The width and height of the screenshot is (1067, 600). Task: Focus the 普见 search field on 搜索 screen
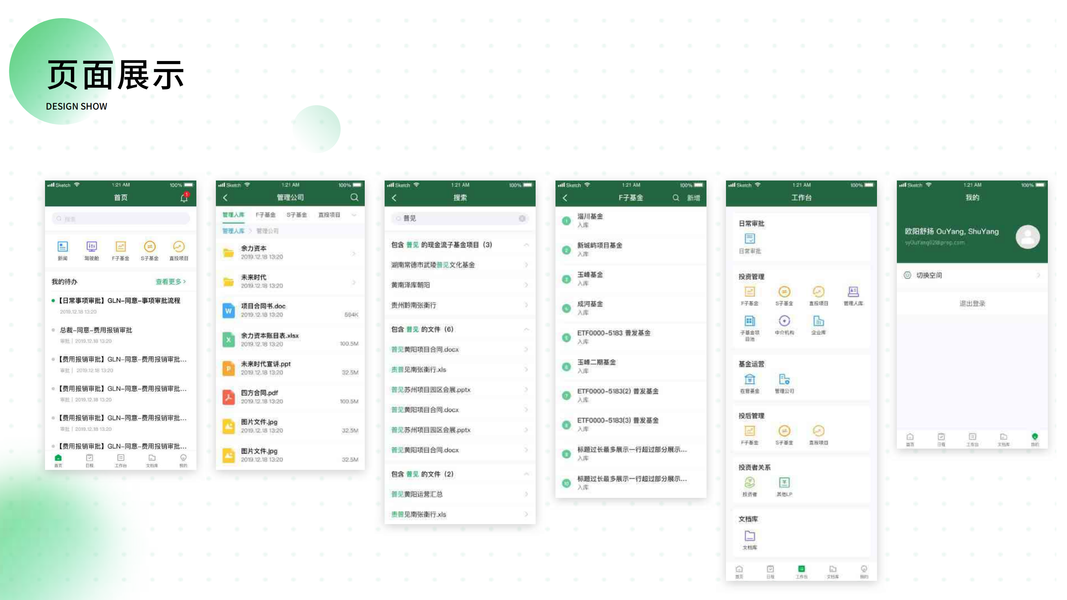(x=460, y=218)
